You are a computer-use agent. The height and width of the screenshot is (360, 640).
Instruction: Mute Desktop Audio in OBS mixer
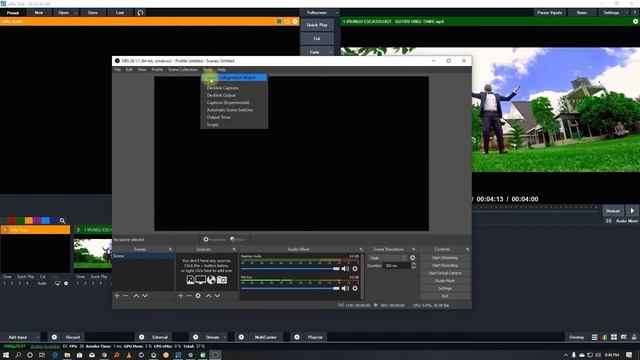tap(345, 269)
